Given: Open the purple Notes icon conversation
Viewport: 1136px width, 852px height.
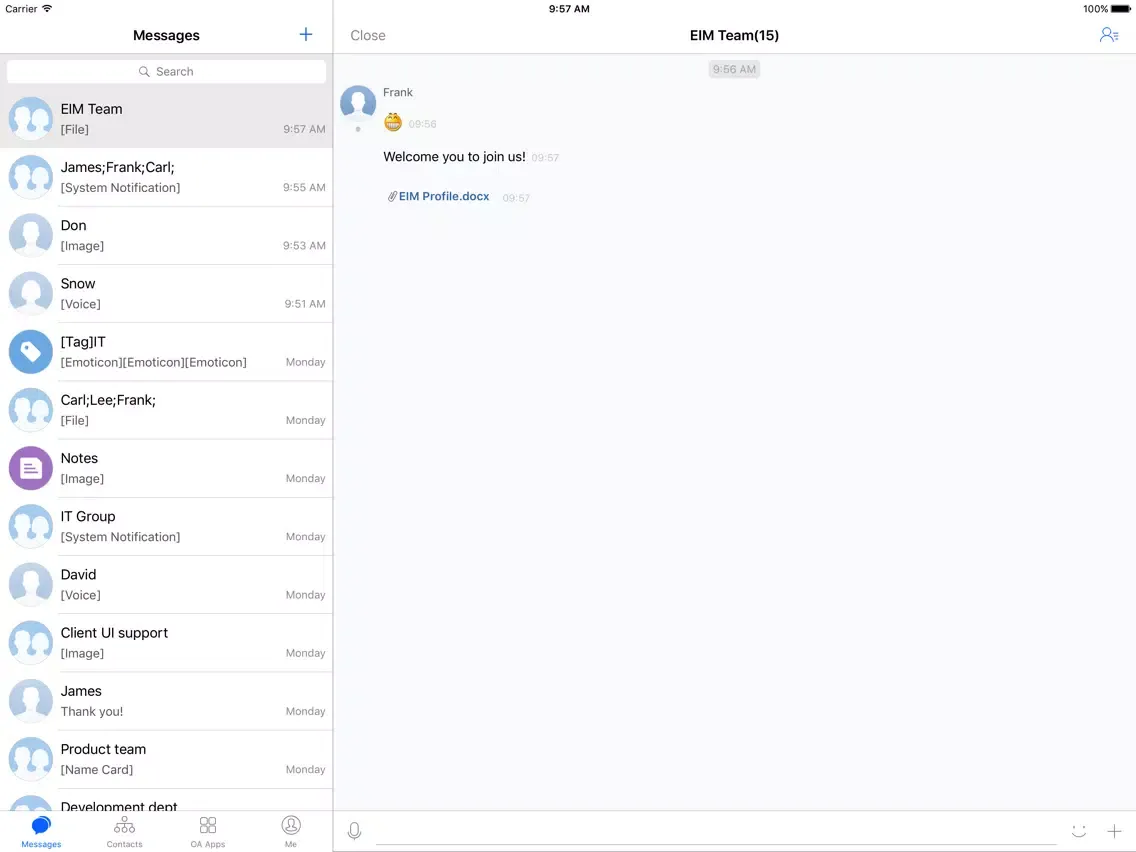Looking at the screenshot, I should (31, 468).
